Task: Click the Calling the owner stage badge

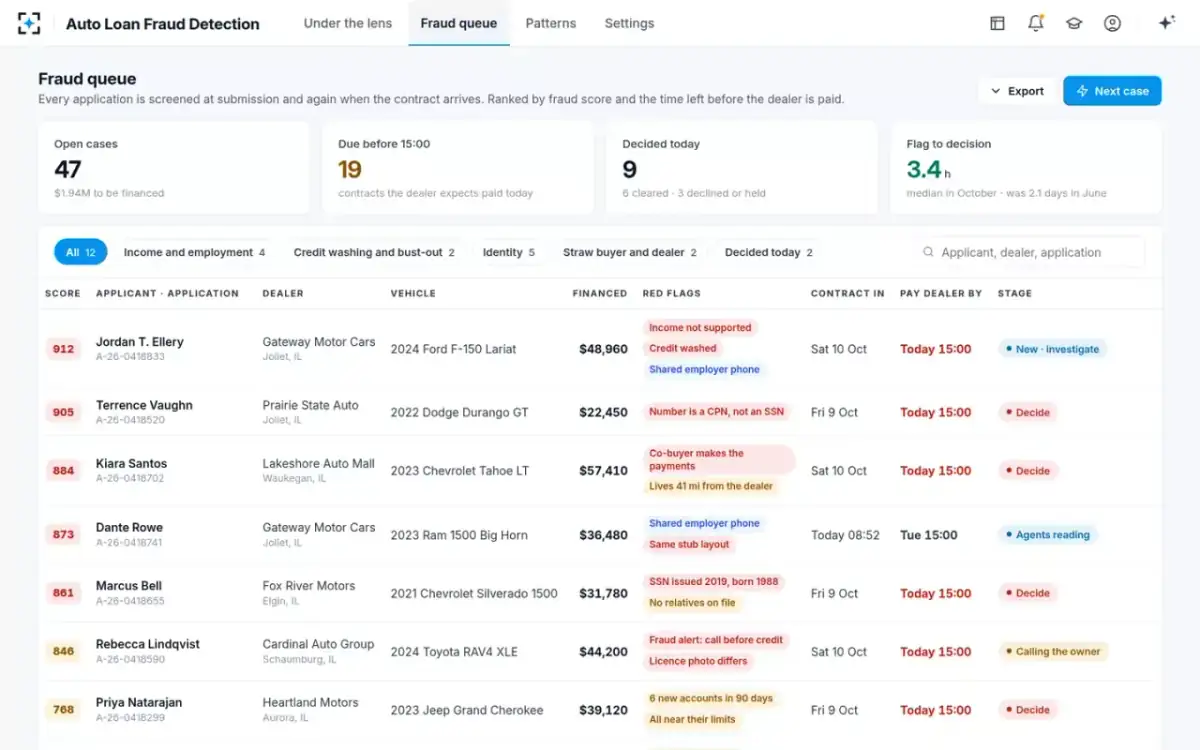Action: tap(1053, 651)
